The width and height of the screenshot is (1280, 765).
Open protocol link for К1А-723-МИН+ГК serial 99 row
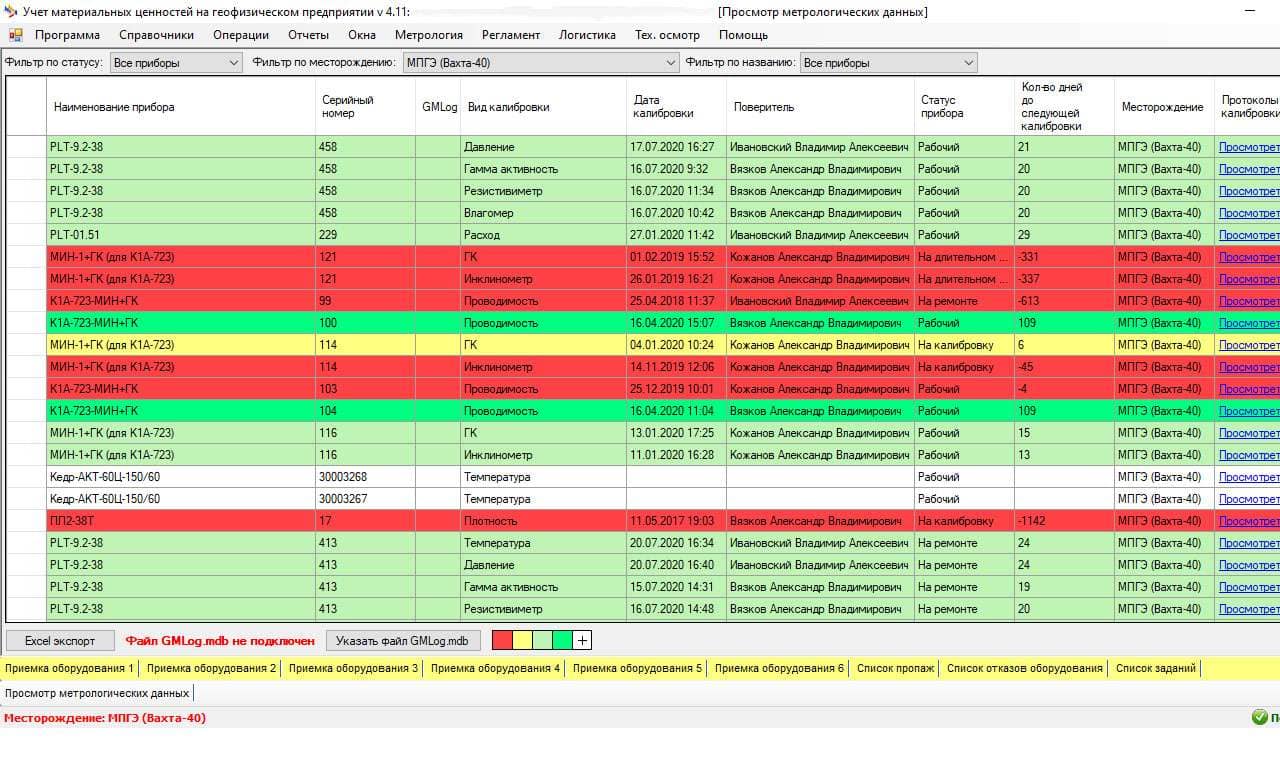click(x=1248, y=301)
